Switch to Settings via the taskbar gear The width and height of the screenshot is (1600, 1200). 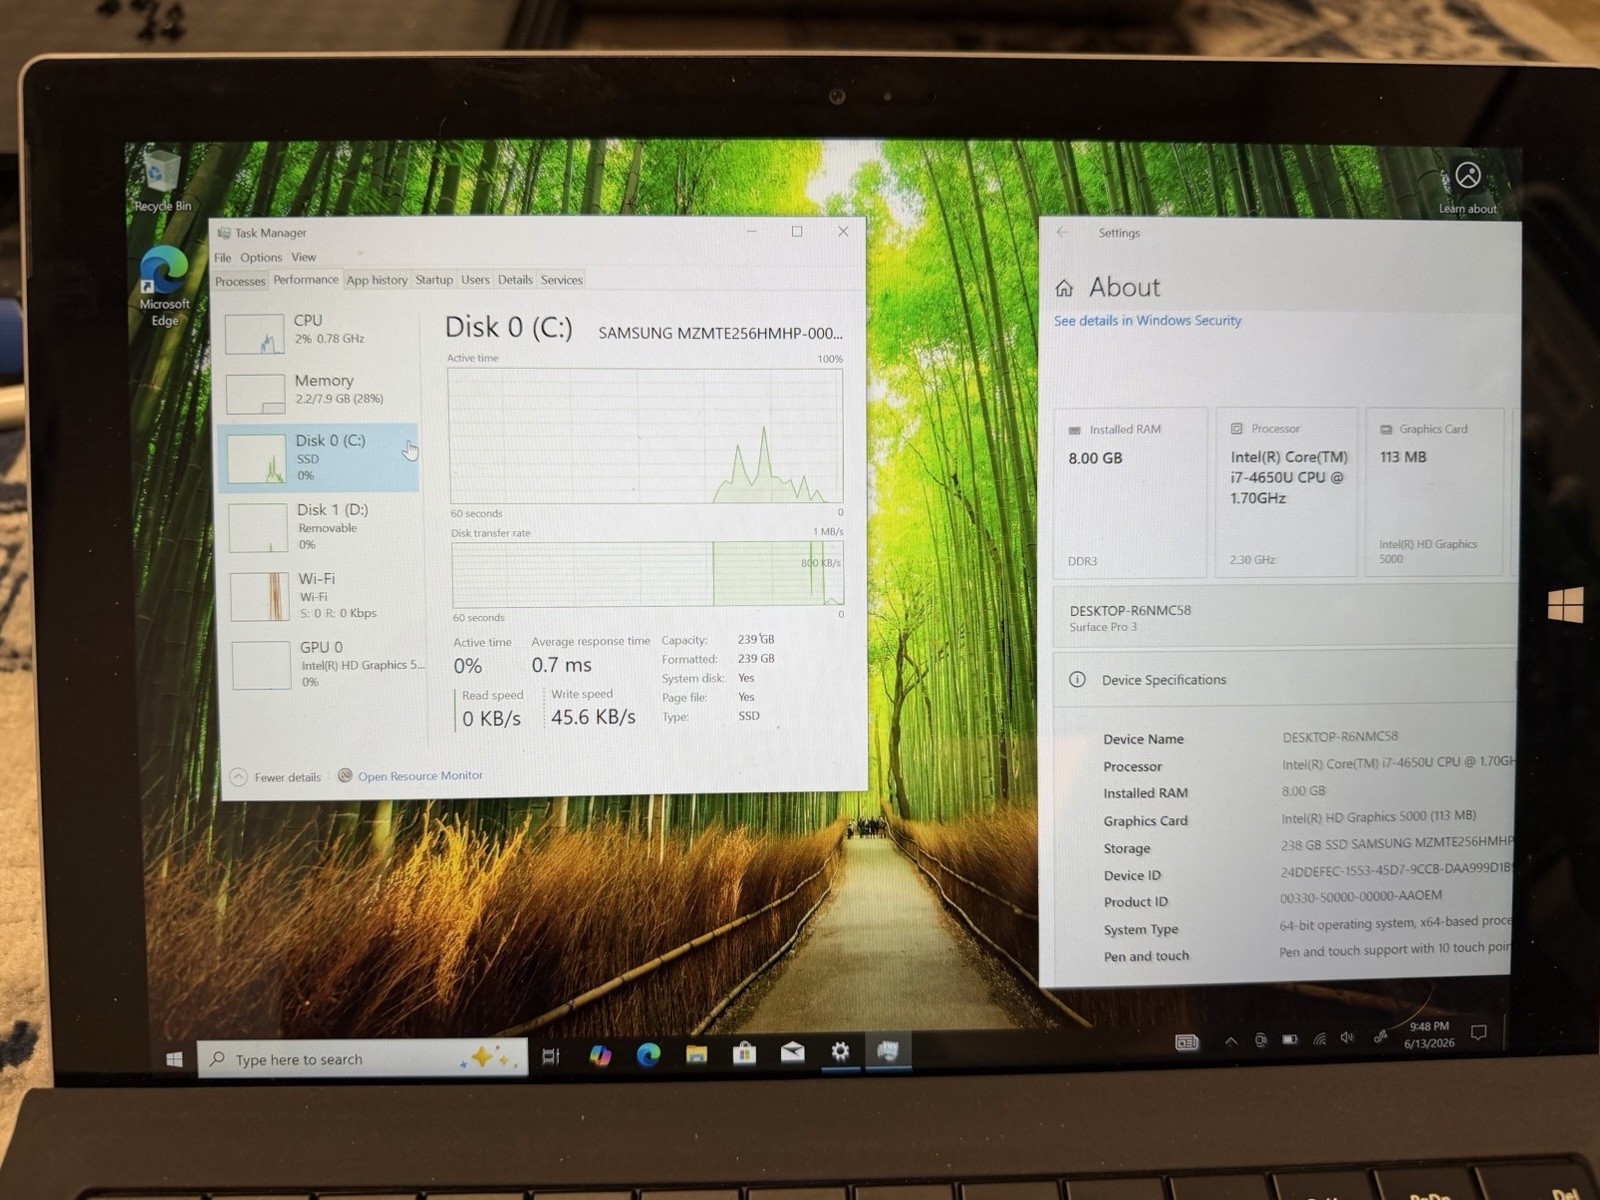click(x=840, y=1051)
